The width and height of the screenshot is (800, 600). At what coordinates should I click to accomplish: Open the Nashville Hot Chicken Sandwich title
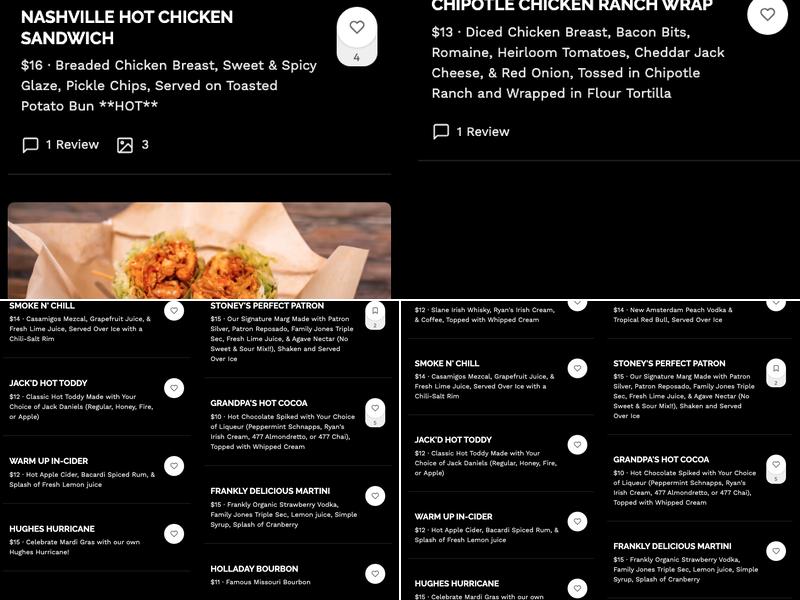[x=127, y=28]
